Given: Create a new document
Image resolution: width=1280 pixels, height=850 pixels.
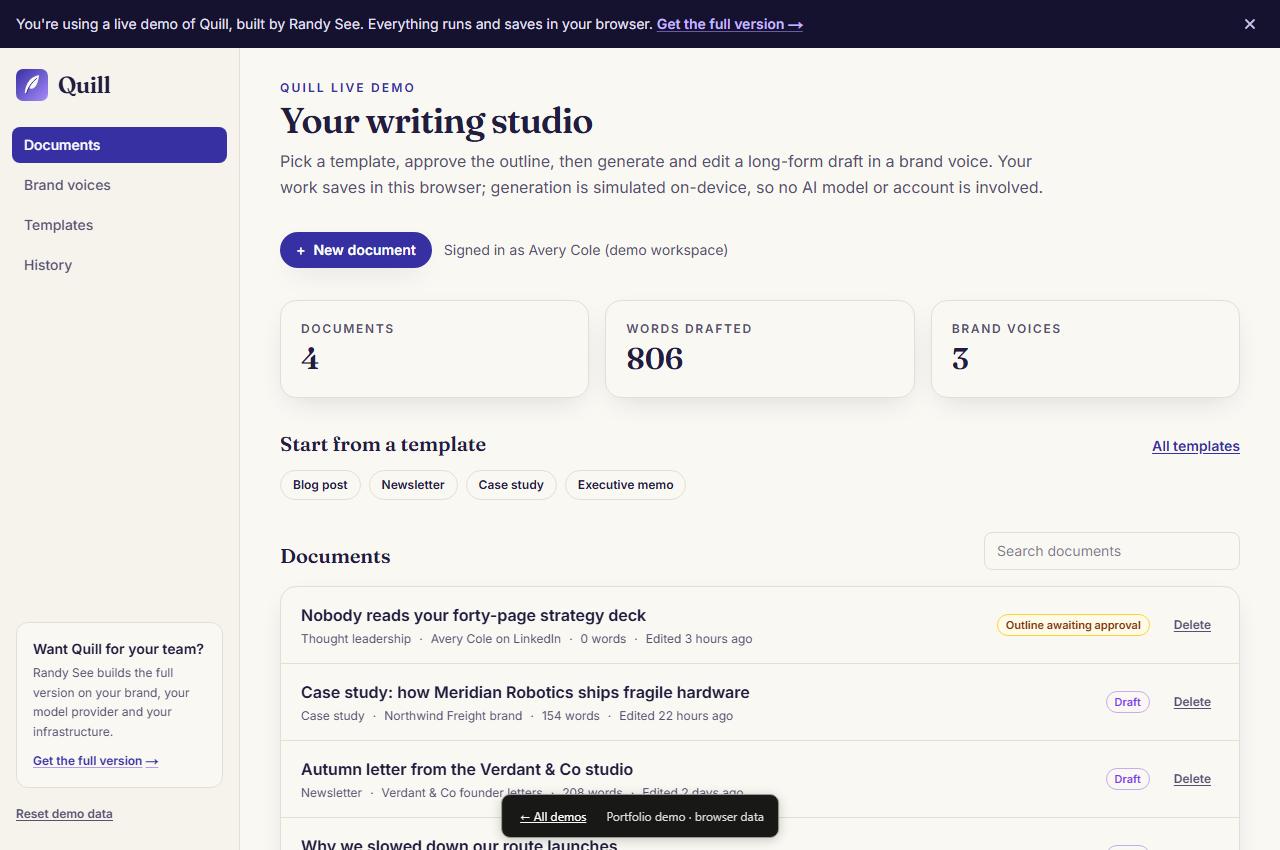Looking at the screenshot, I should click(x=356, y=250).
